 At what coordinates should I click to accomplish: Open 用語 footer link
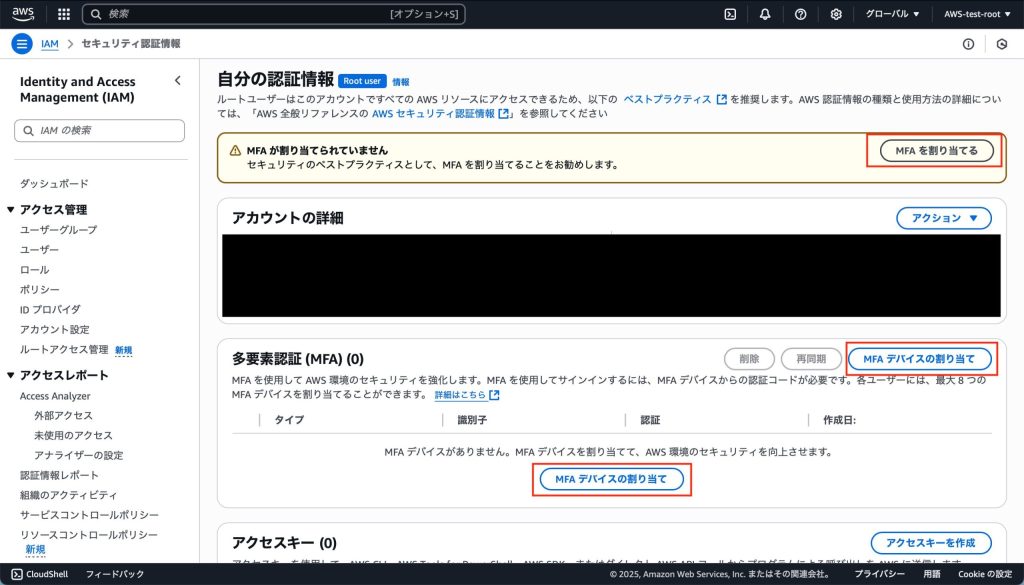932,574
